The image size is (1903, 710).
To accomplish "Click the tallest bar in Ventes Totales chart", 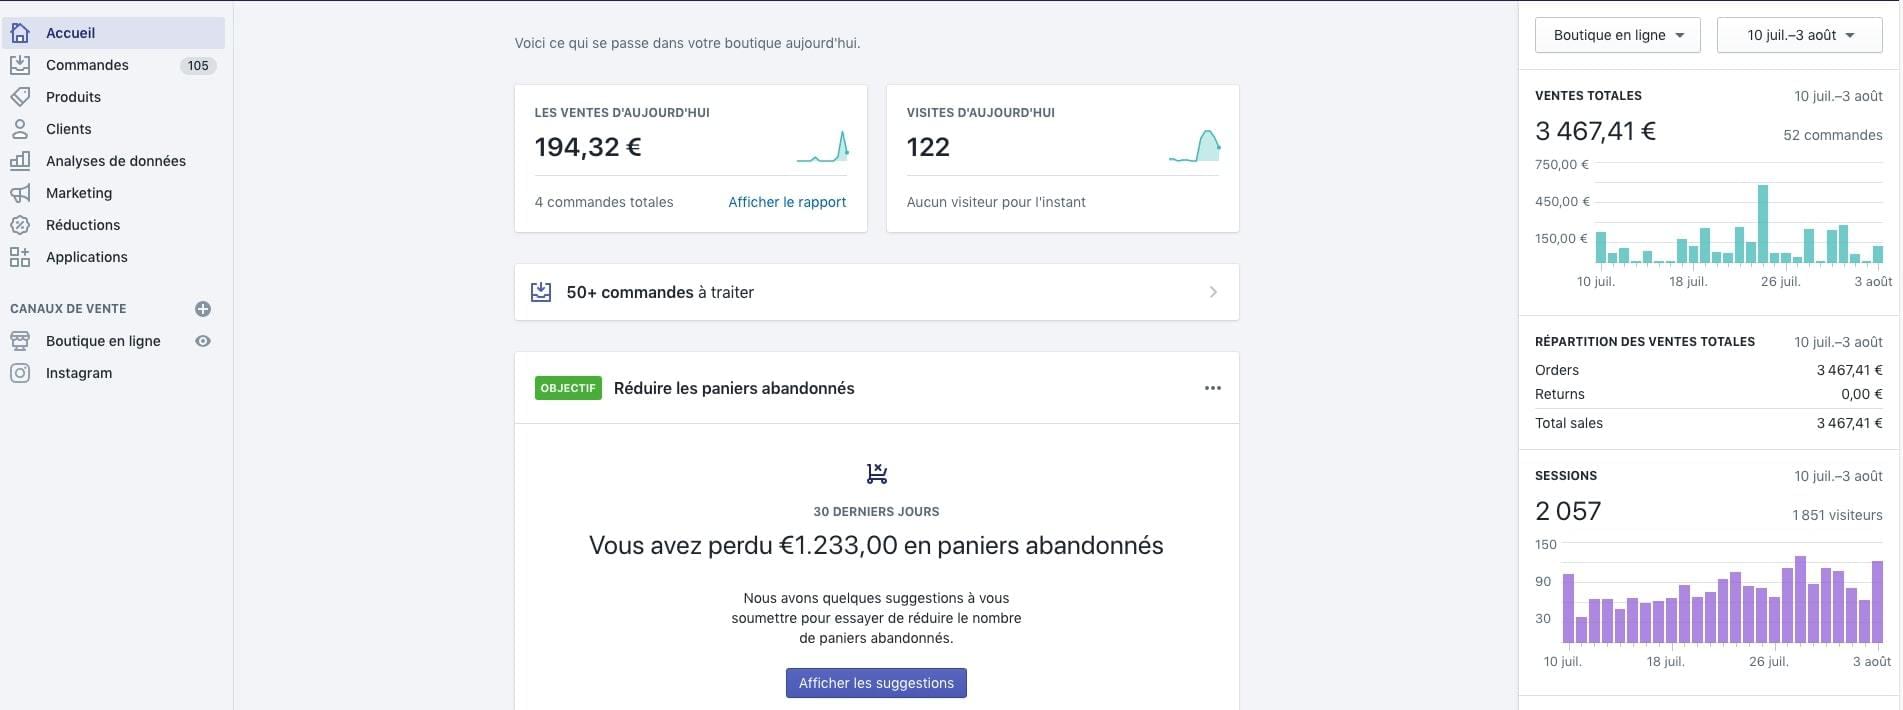I will (1763, 224).
